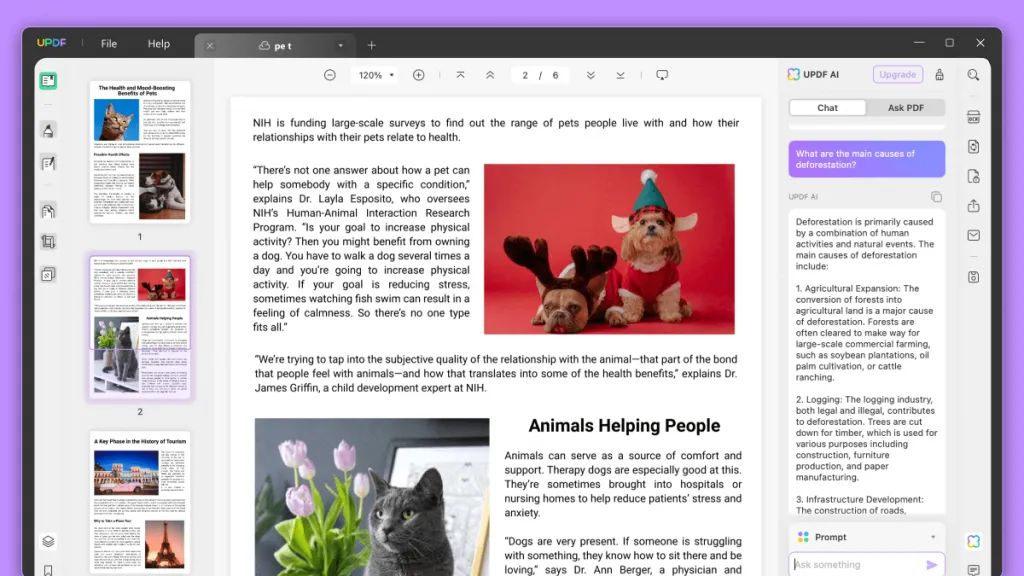1024x576 pixels.
Task: Open the Layers panel icon
Action: (x=48, y=541)
